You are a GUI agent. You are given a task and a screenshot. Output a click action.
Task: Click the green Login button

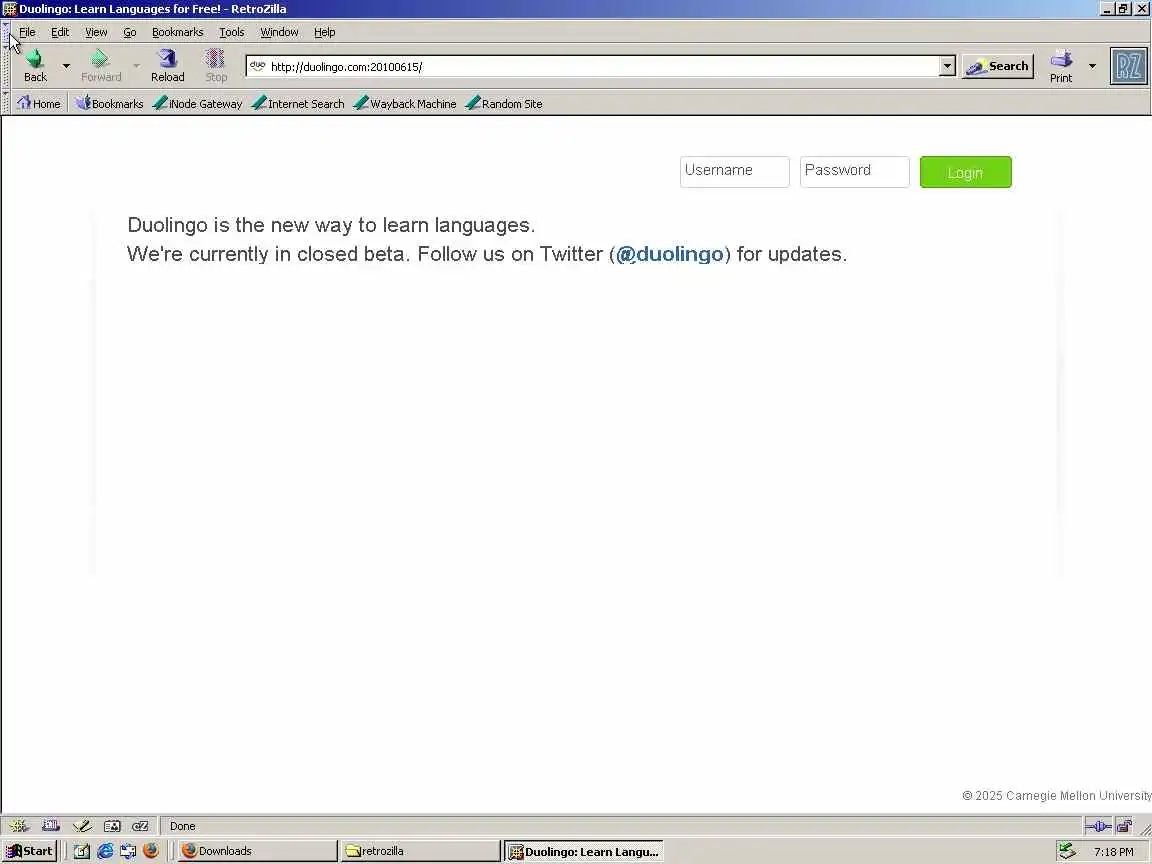965,172
